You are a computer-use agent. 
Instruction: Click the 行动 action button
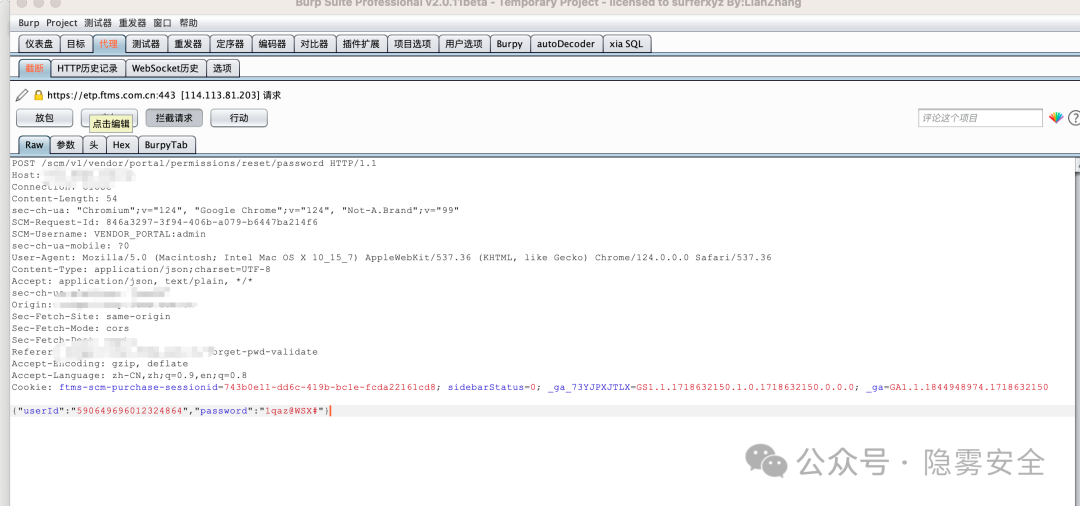click(239, 118)
